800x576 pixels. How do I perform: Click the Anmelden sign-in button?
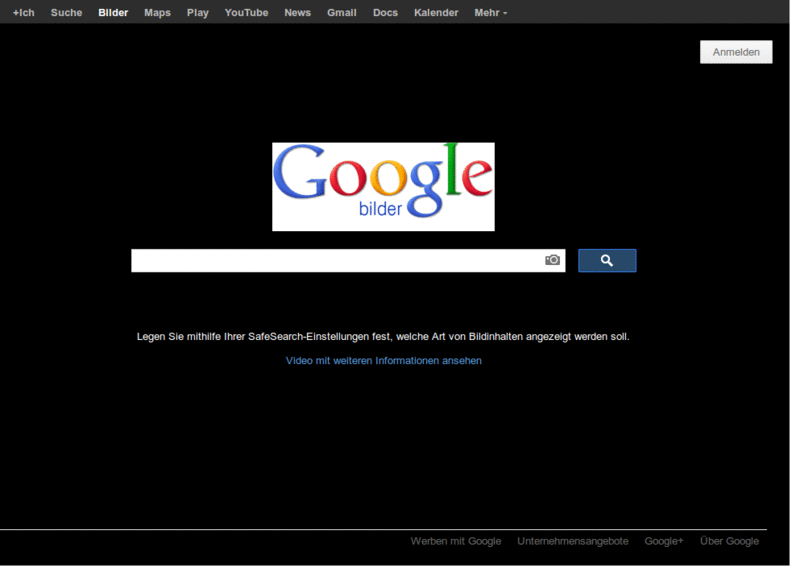(x=736, y=52)
